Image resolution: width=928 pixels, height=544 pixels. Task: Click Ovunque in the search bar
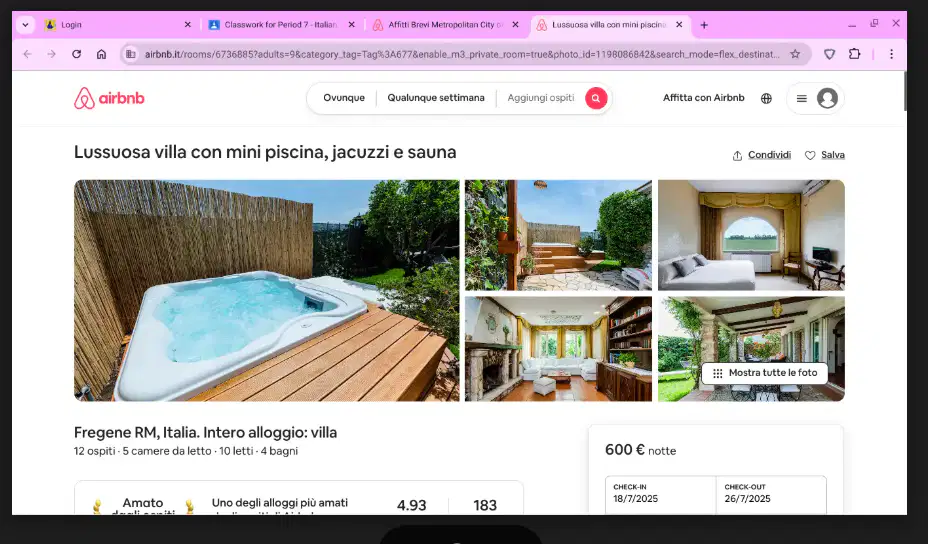coord(344,98)
